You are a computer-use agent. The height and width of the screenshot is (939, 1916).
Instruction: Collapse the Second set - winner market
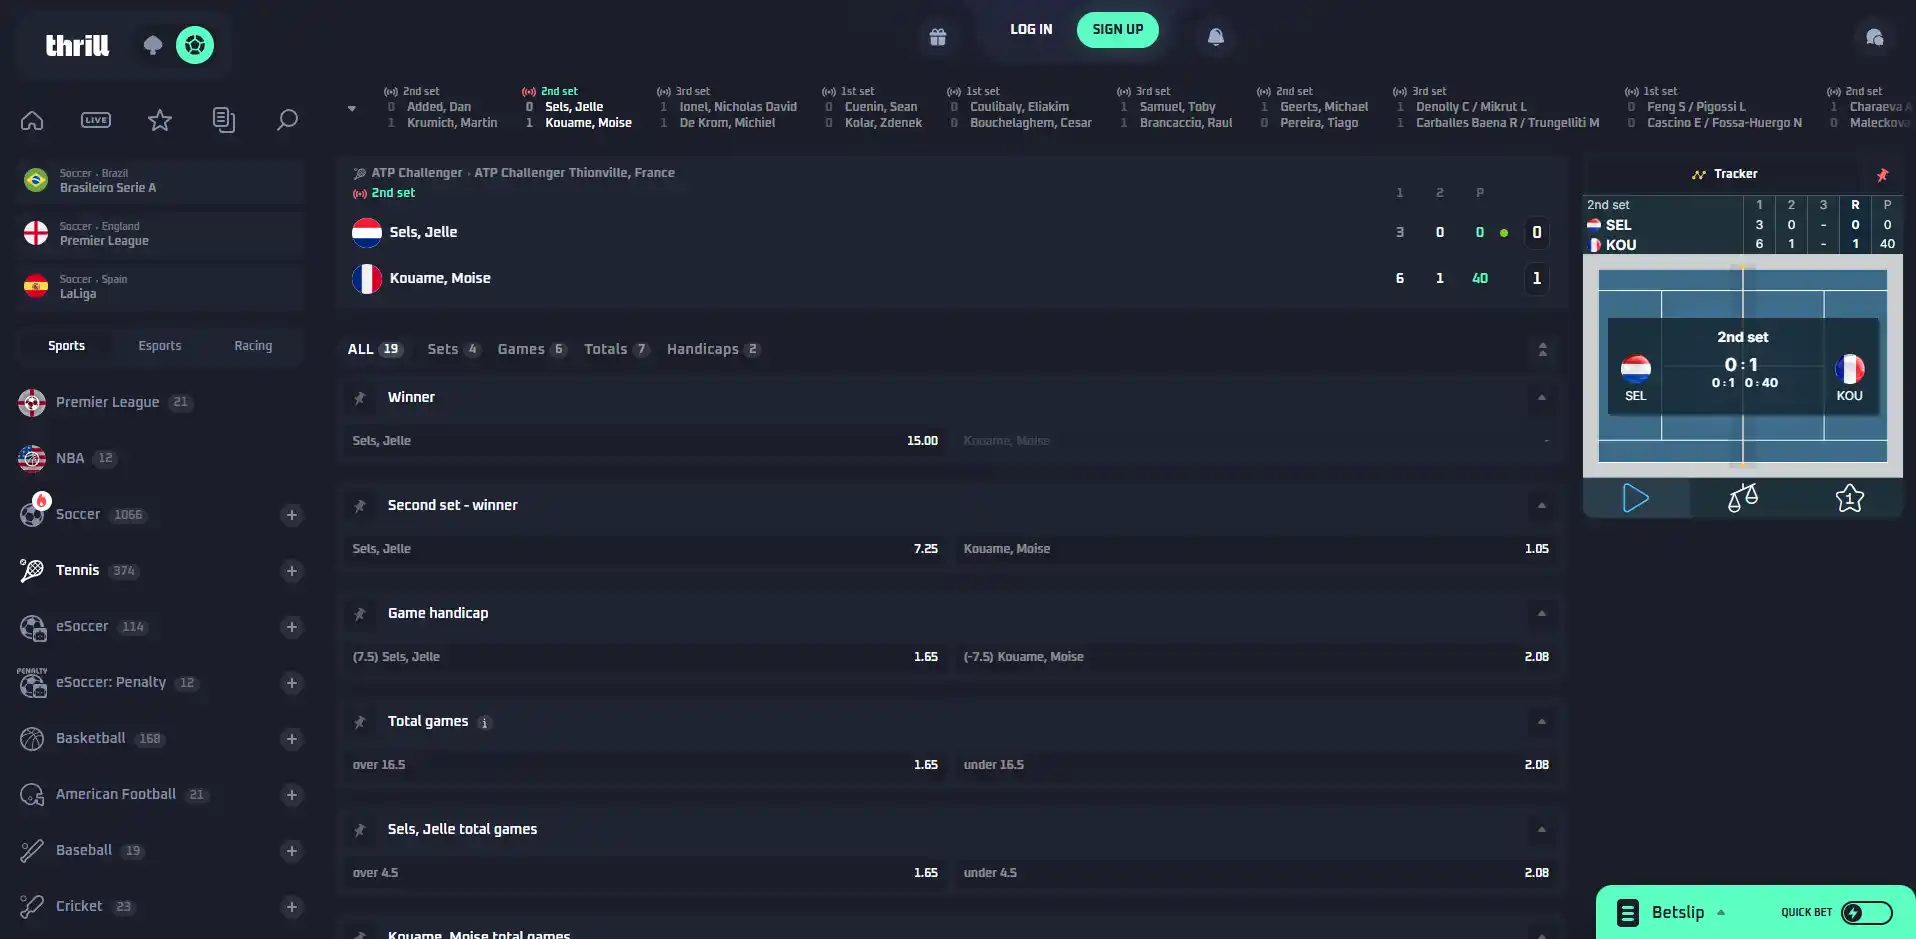[x=1542, y=506]
